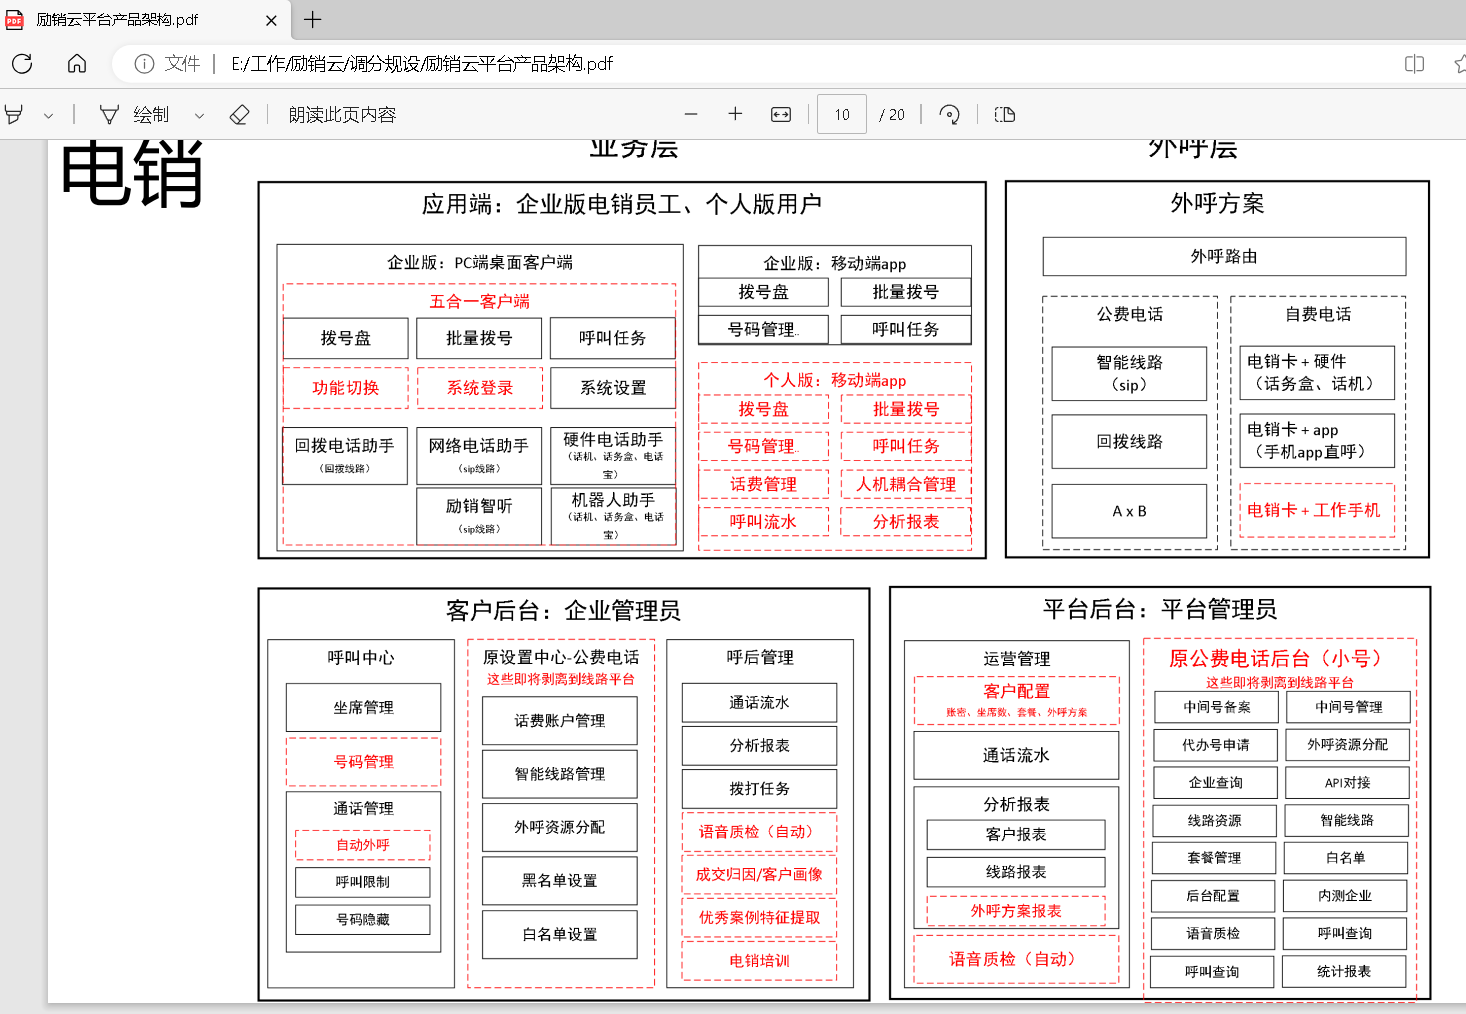The width and height of the screenshot is (1466, 1014).
Task: Click 硬件电话助手 box
Action: point(613,455)
